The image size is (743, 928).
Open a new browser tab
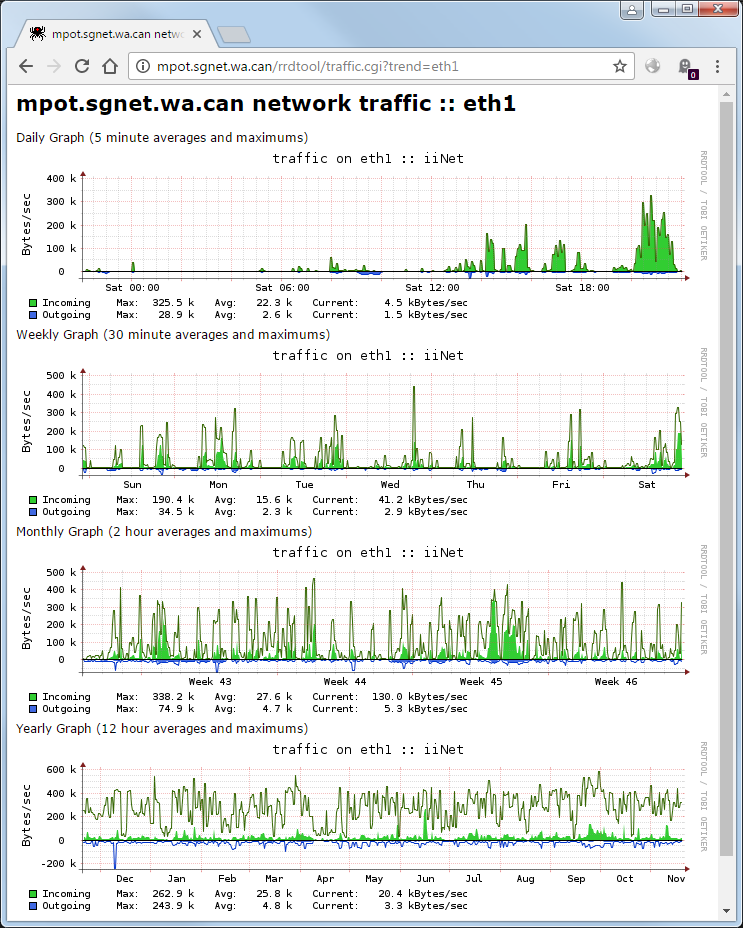click(x=234, y=35)
